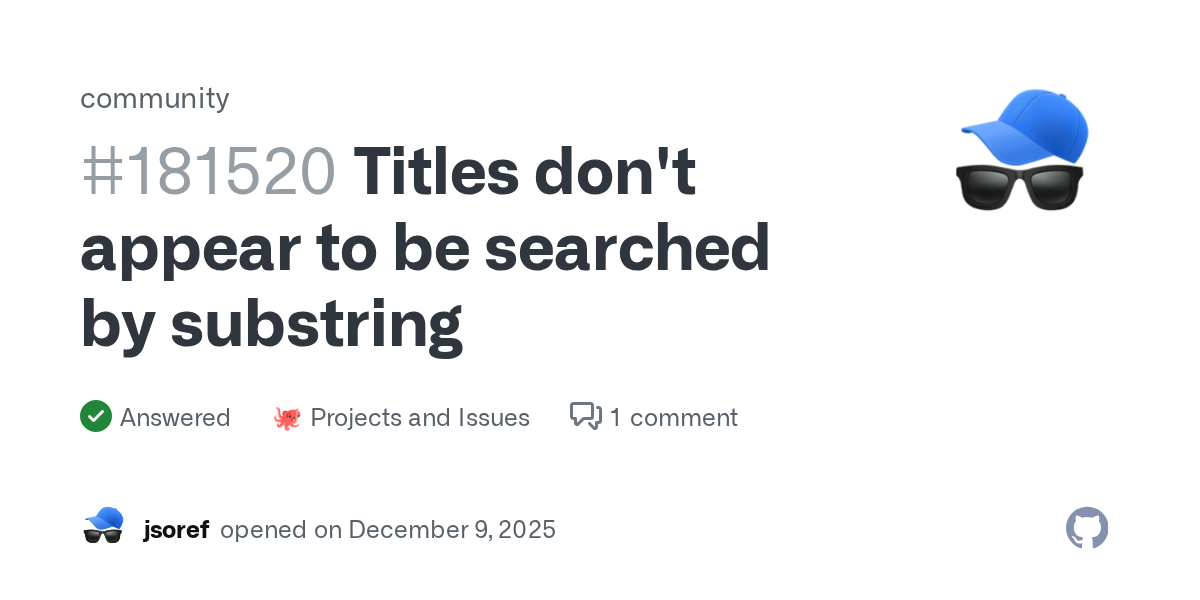
Task: Open the community repository label
Action: (x=155, y=98)
